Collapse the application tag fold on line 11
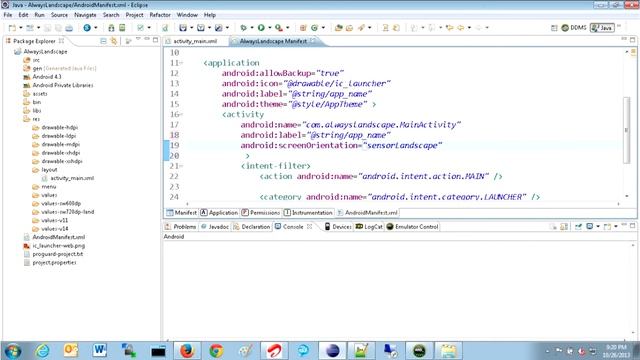 [181, 63]
